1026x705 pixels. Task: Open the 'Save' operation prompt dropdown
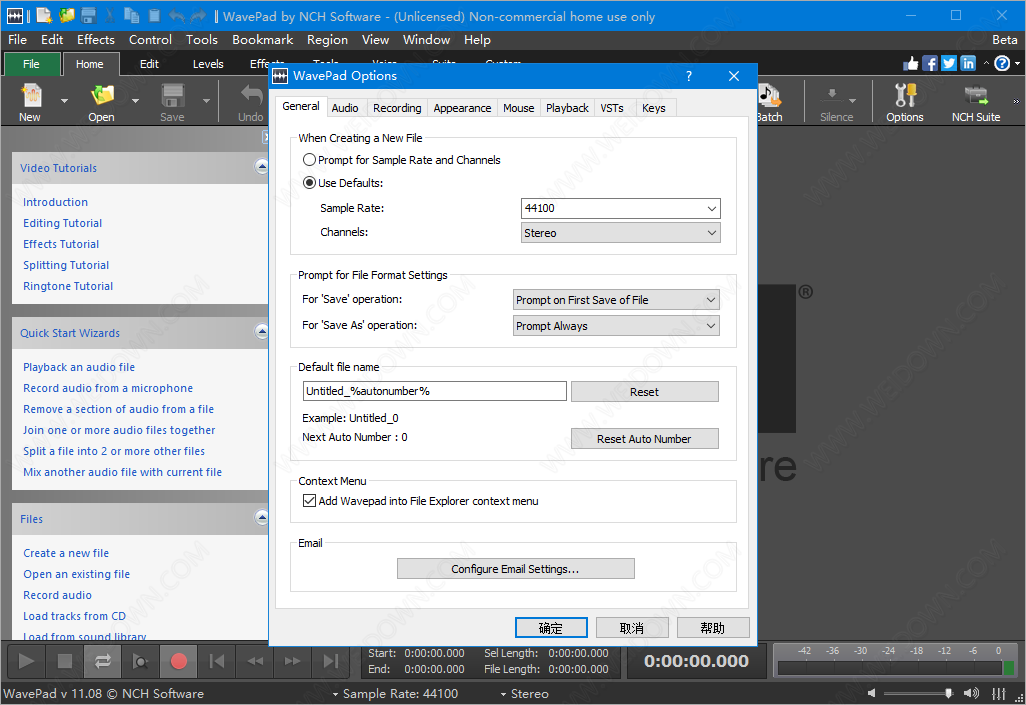point(616,300)
